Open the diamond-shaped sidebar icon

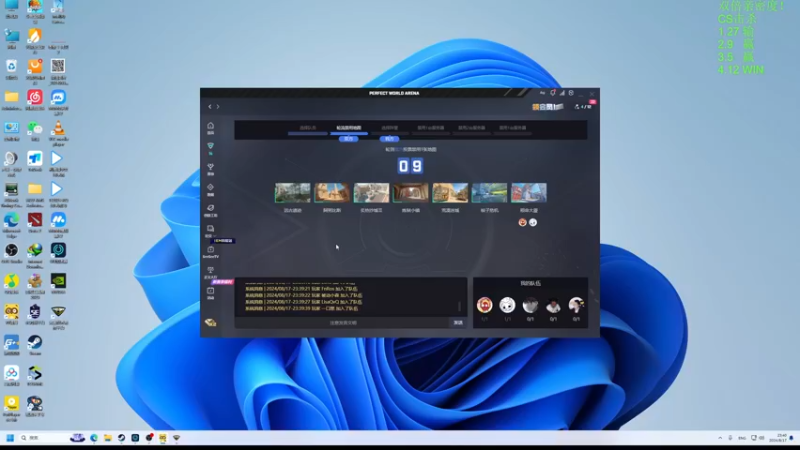210,187
